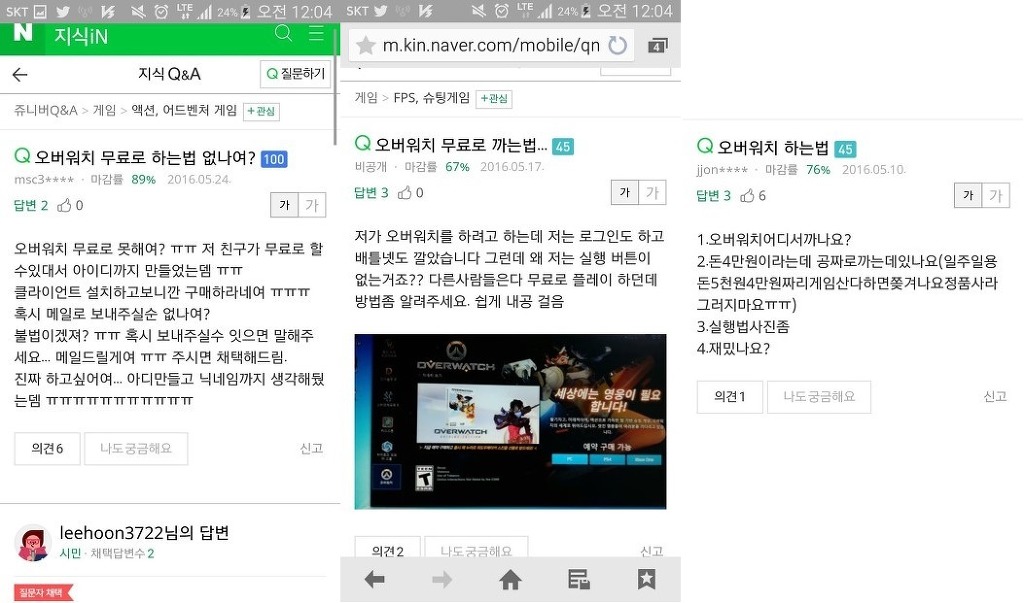Open the Overwatch launcher screenshot image
Viewport: 1024px width, 603px height.
[x=510, y=421]
